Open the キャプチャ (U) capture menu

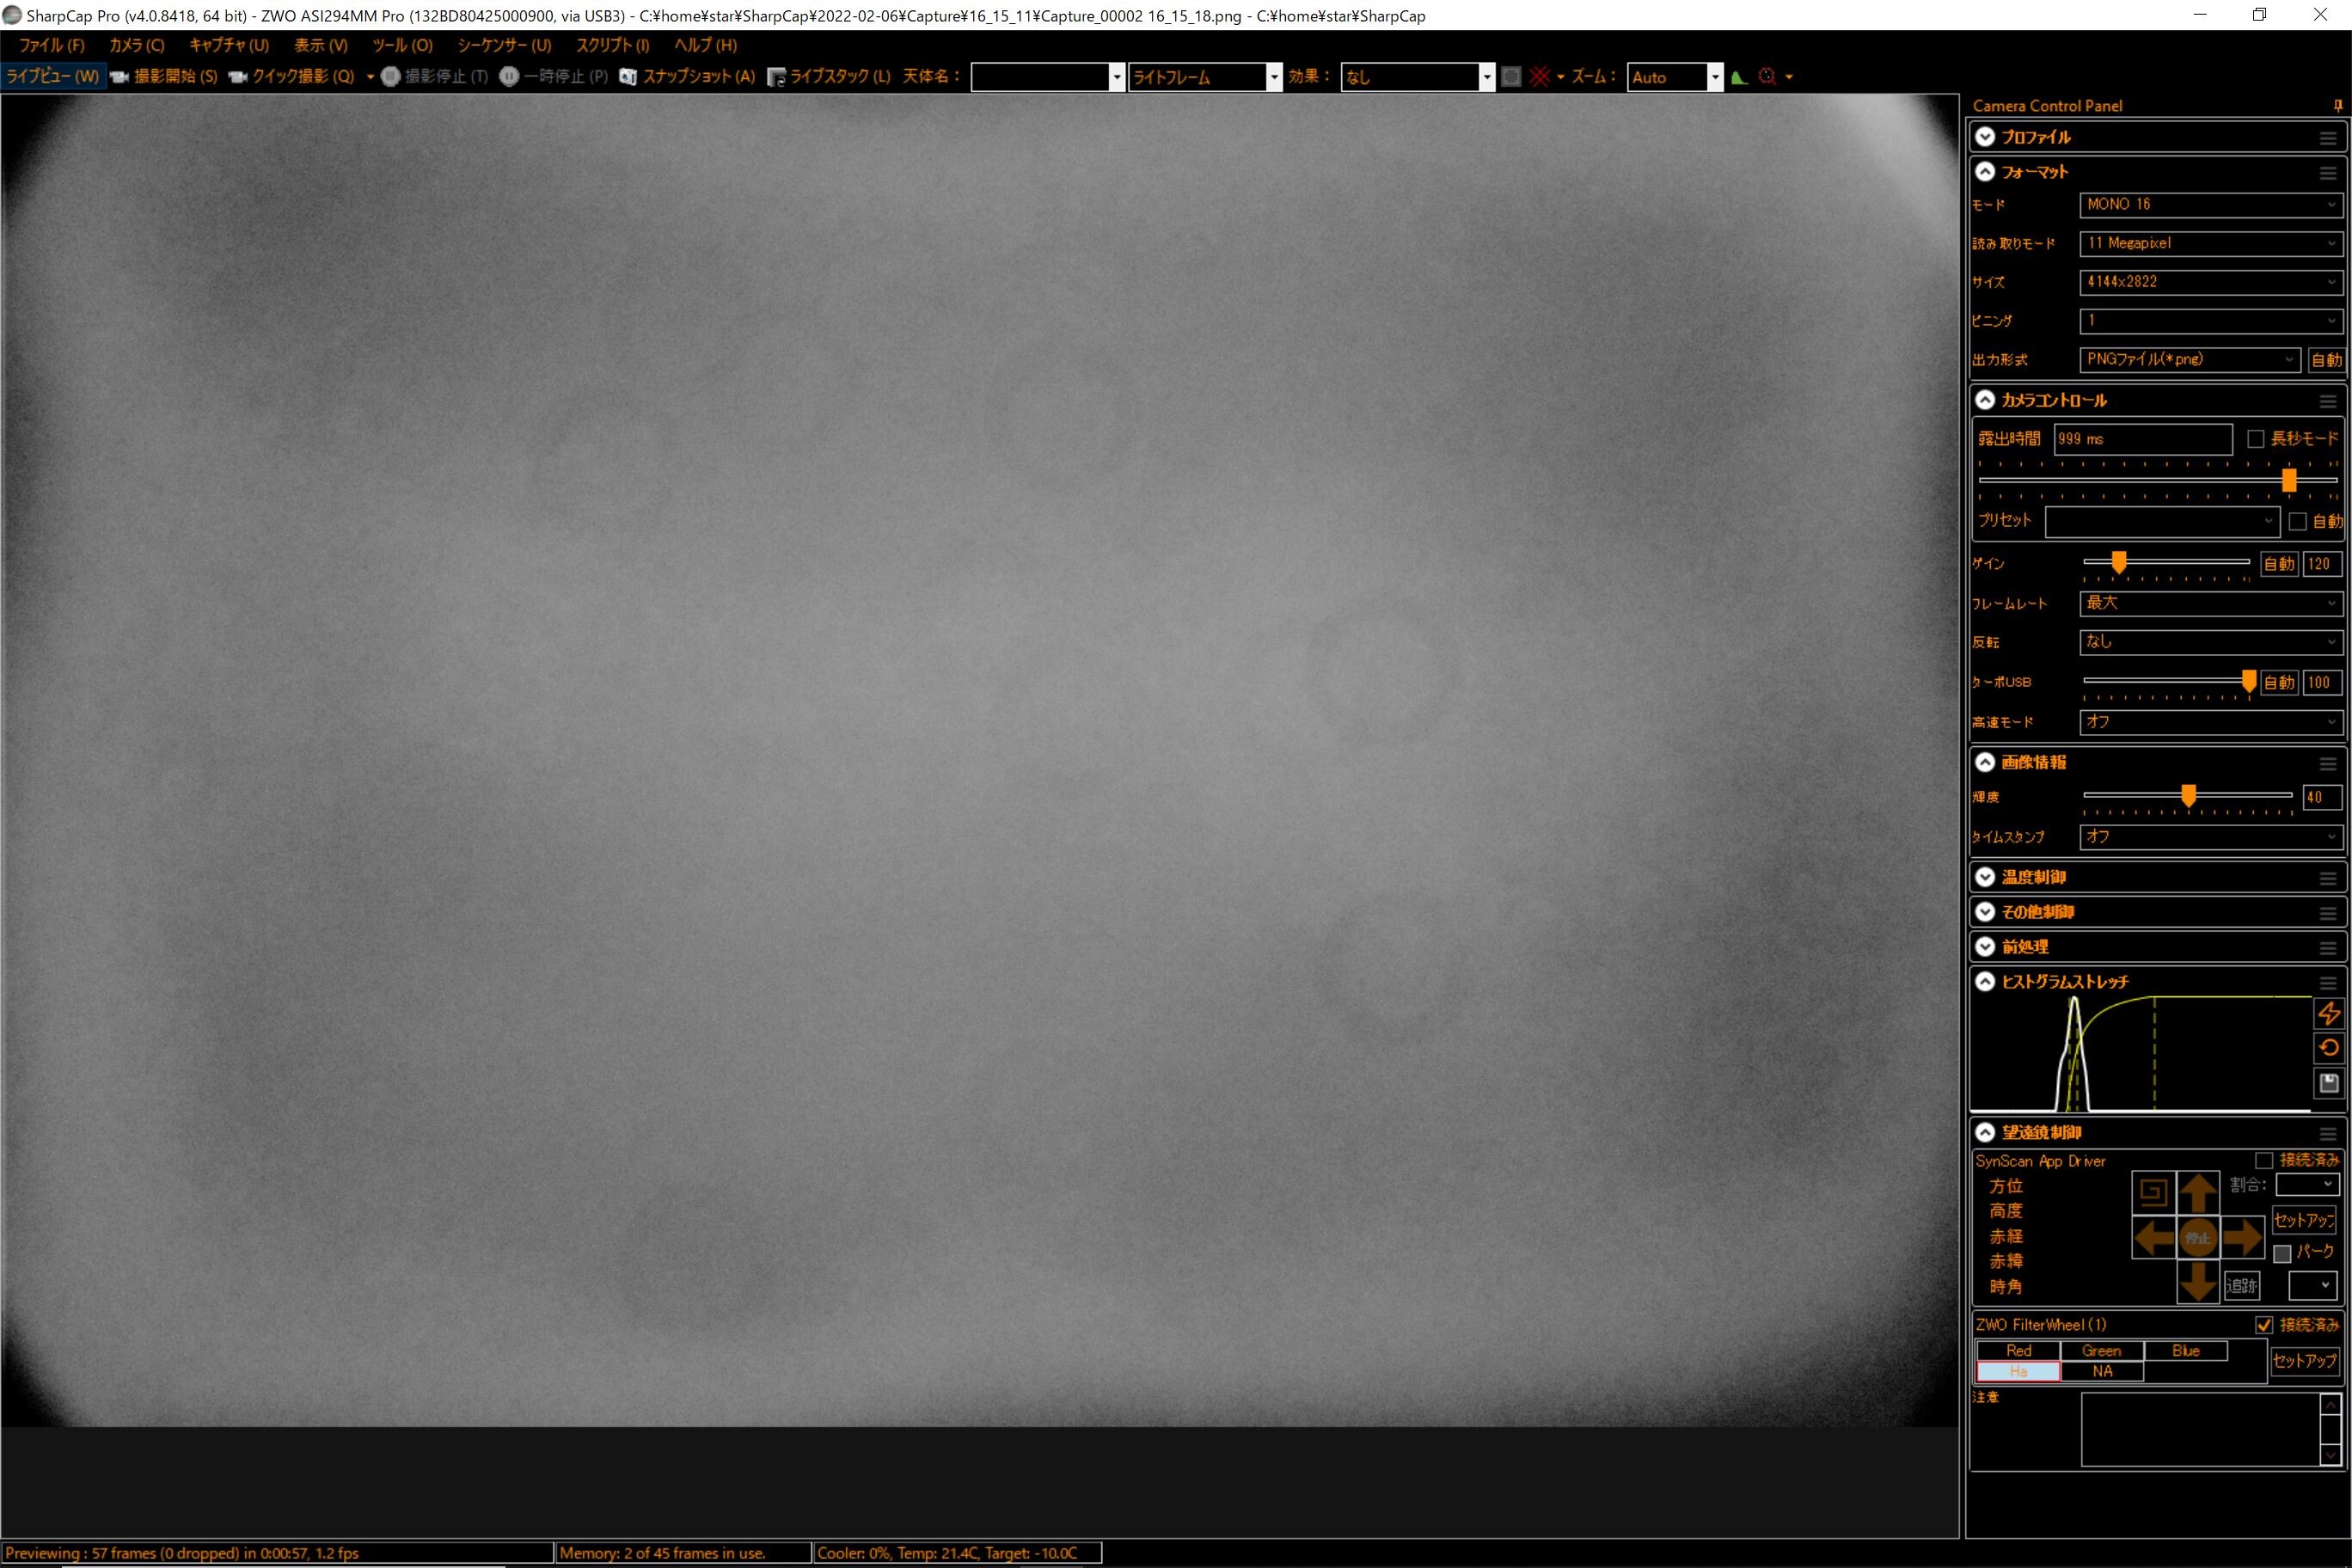(x=229, y=45)
